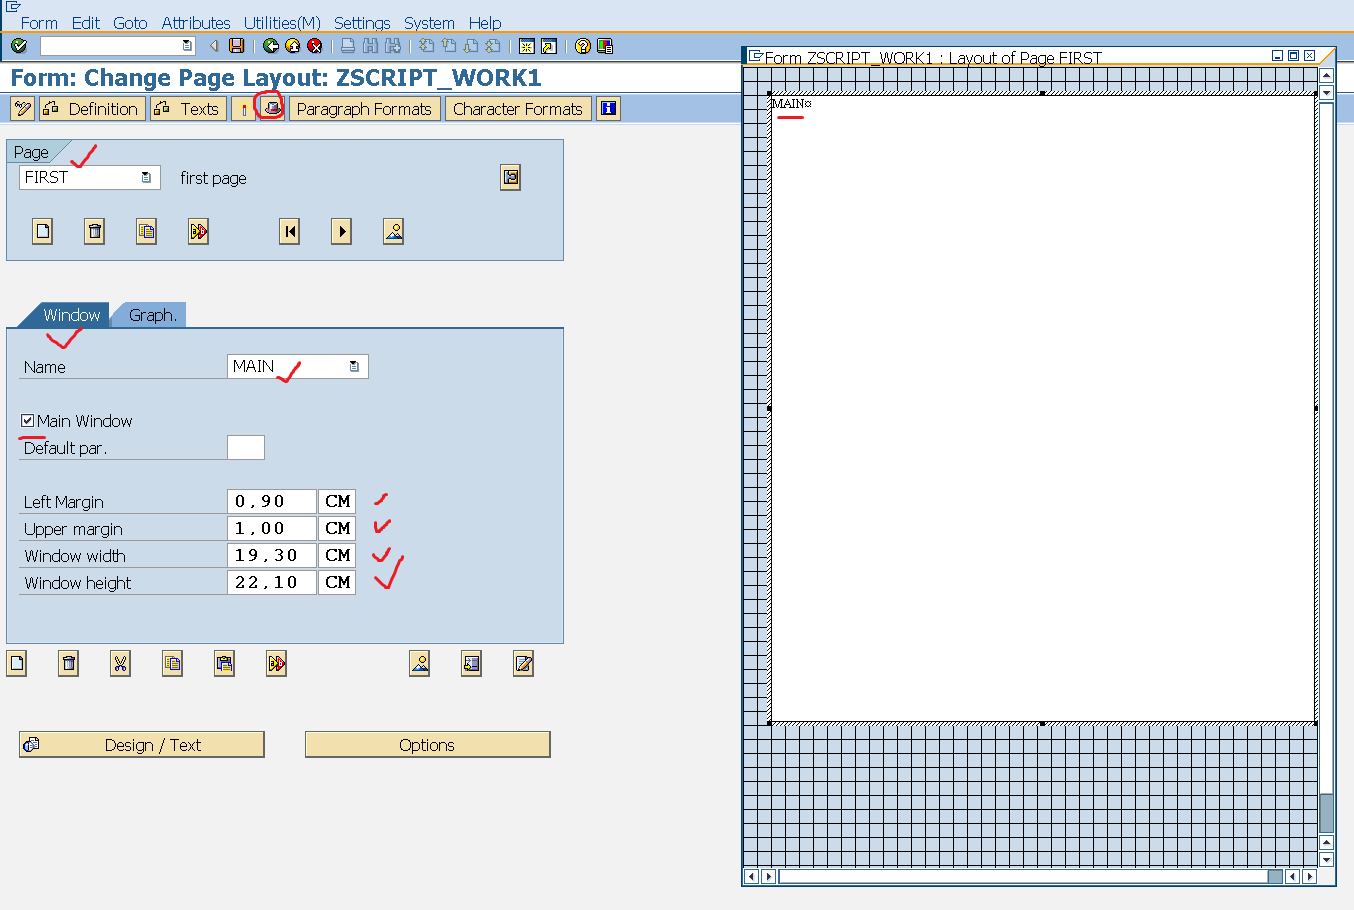Screen dimensions: 1354x910
Task: Delete the current page using the trash icon
Action: pos(94,231)
